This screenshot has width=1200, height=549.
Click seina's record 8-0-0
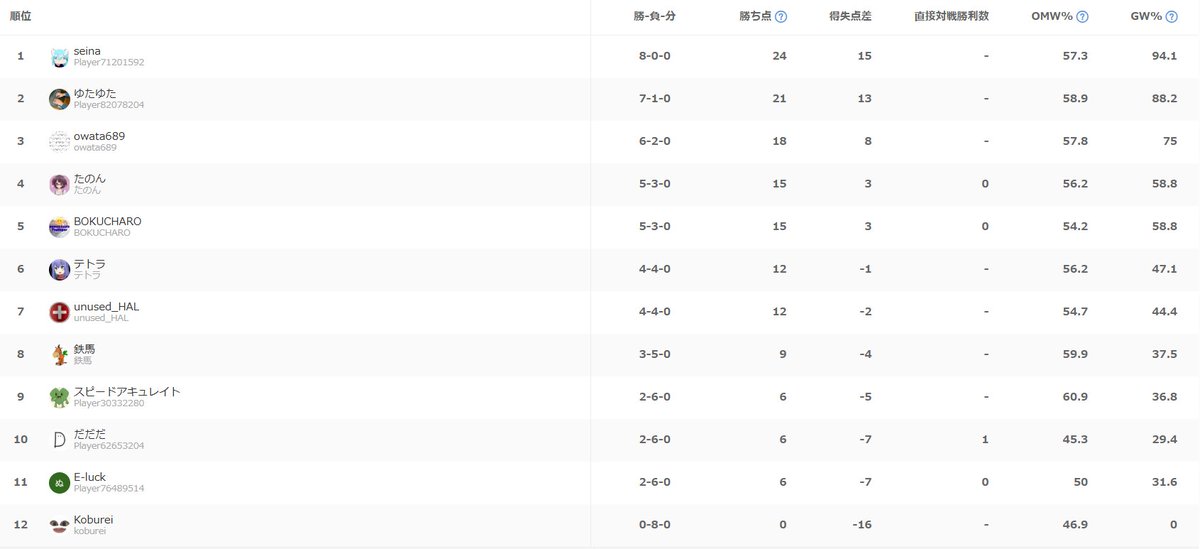click(654, 56)
